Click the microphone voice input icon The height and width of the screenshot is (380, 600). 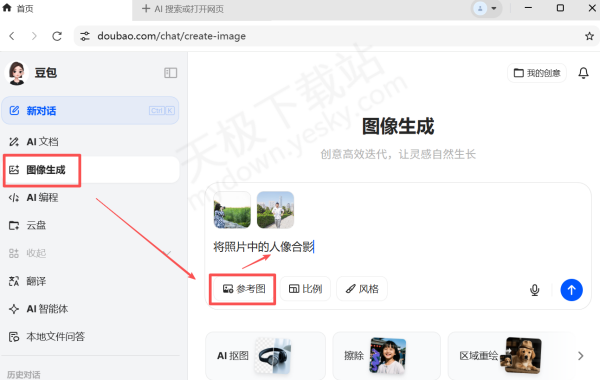pos(535,290)
